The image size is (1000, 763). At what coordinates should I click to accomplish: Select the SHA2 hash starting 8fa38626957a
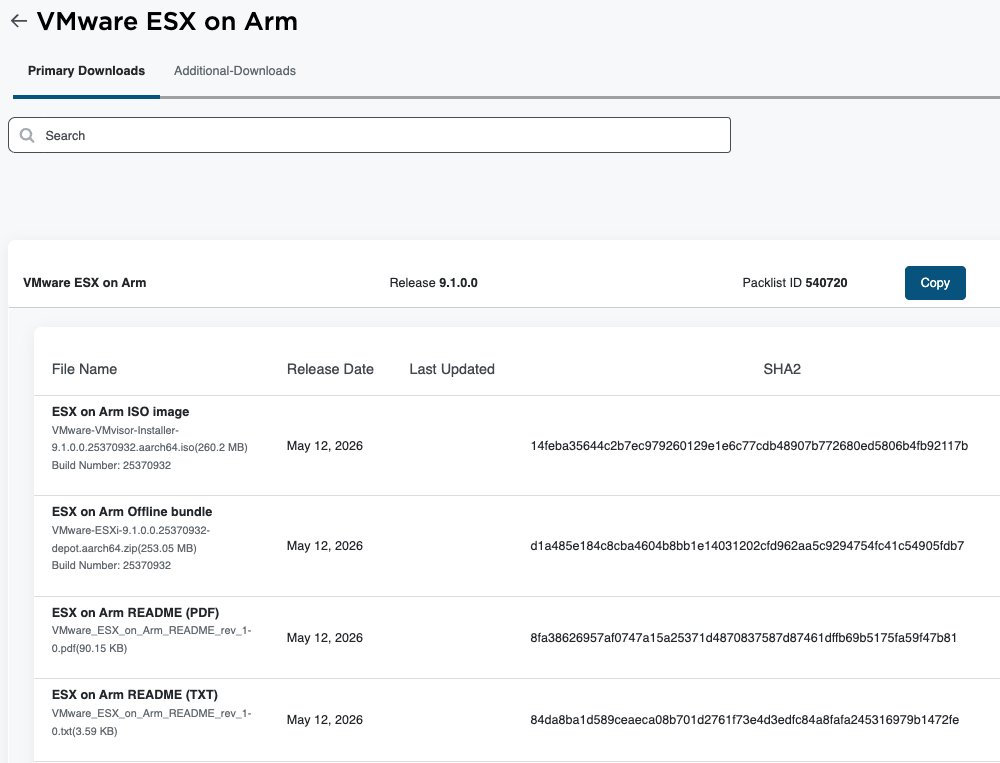click(x=743, y=638)
